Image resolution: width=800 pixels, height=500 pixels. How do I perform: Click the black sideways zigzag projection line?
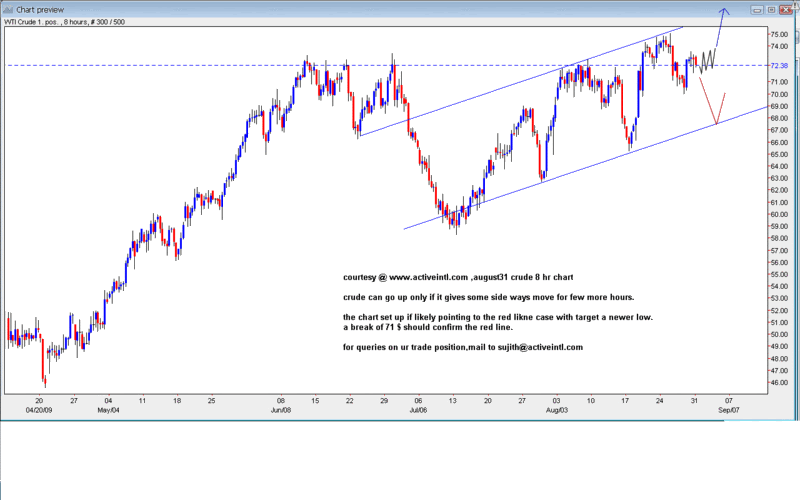[707, 62]
